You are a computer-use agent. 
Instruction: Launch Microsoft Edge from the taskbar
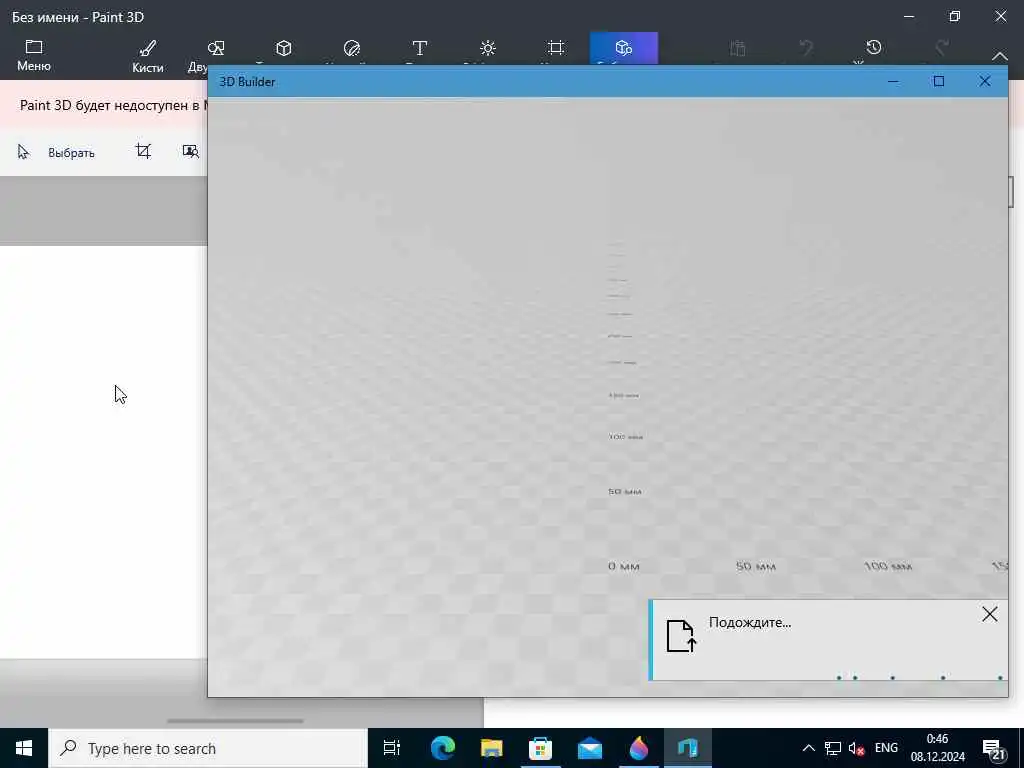(x=442, y=748)
